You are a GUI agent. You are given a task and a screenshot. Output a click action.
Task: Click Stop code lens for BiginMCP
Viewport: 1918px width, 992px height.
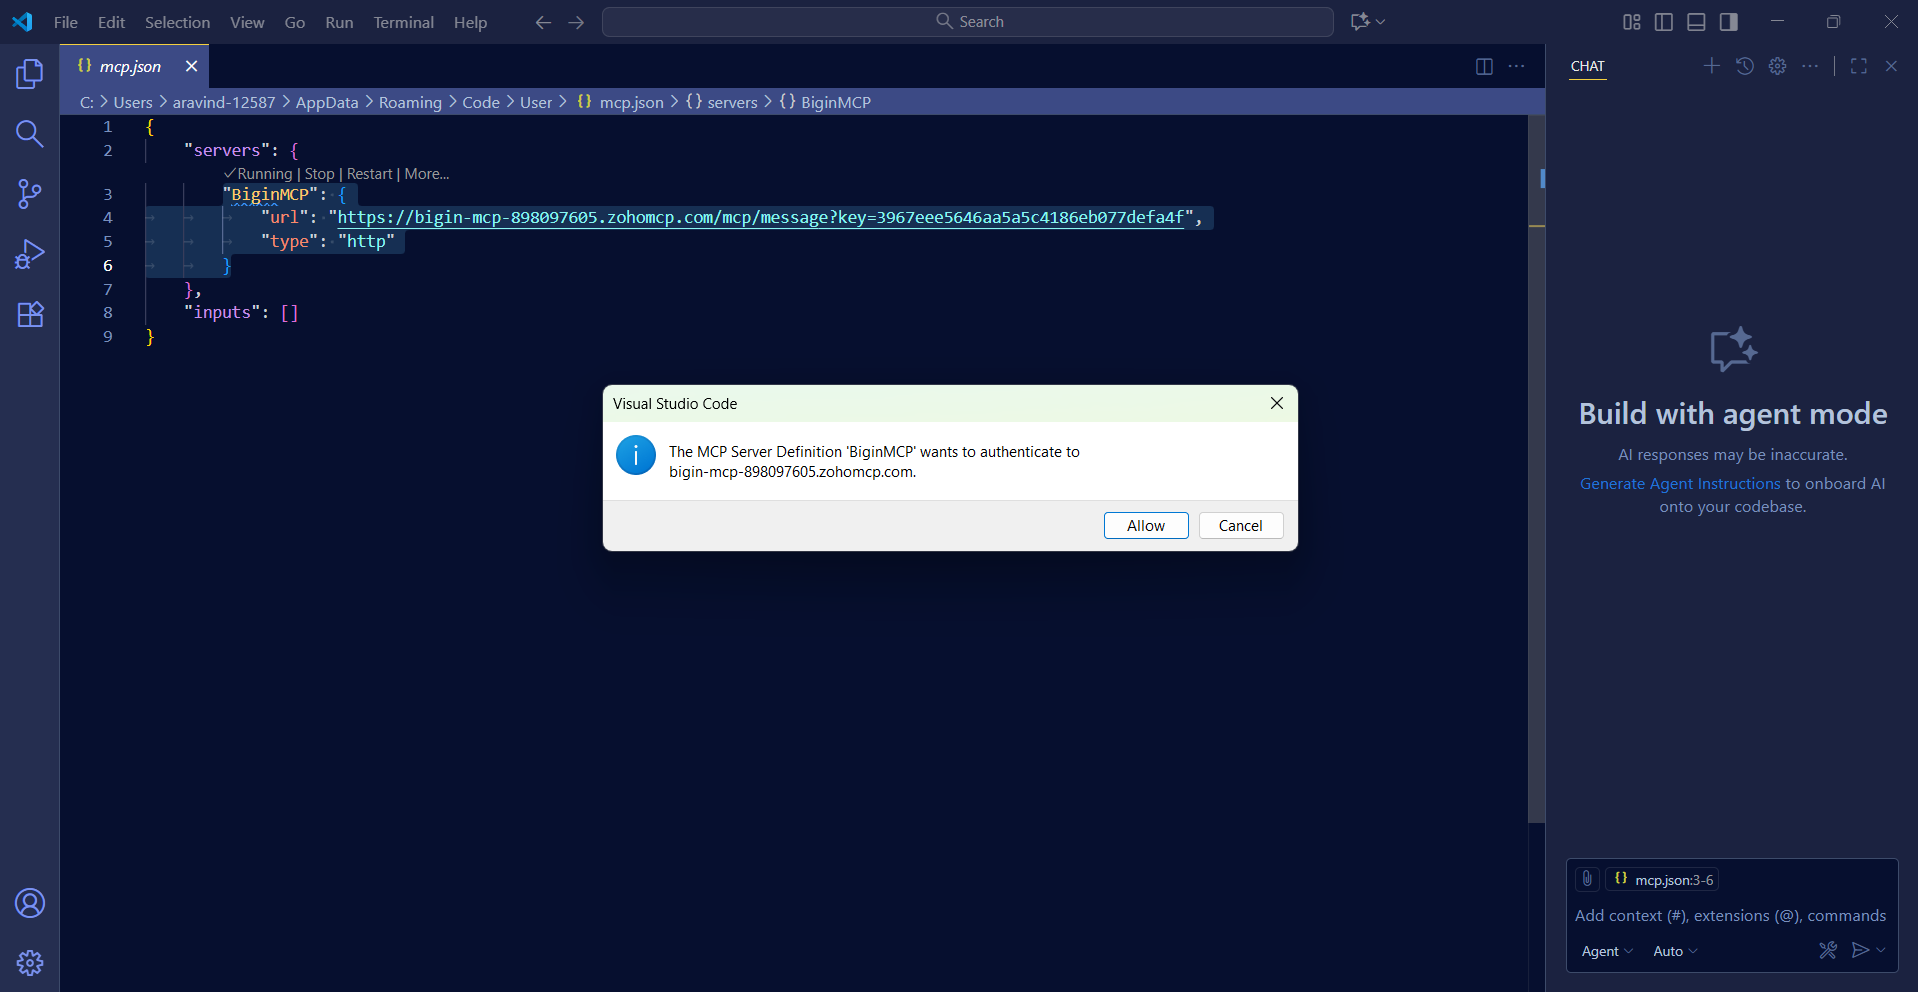[319, 174]
